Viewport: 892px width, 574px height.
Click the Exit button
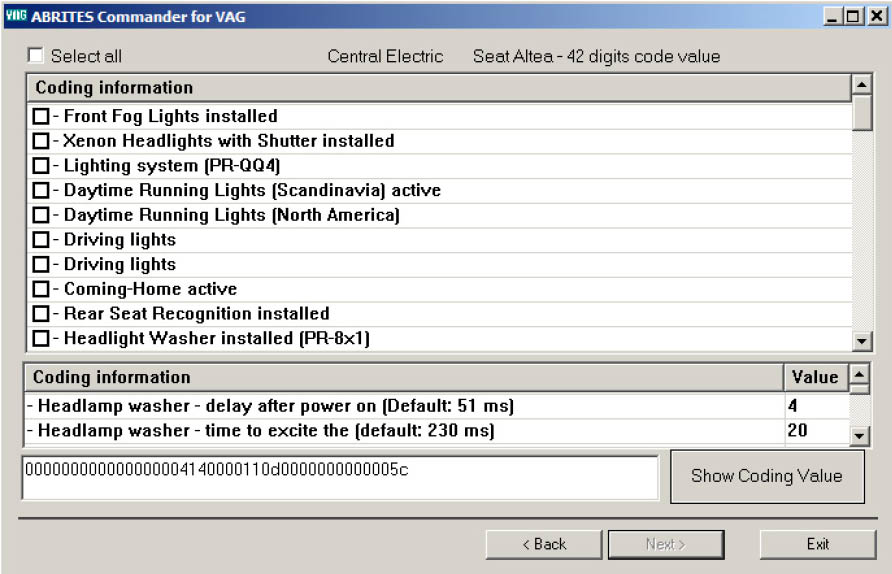point(818,544)
